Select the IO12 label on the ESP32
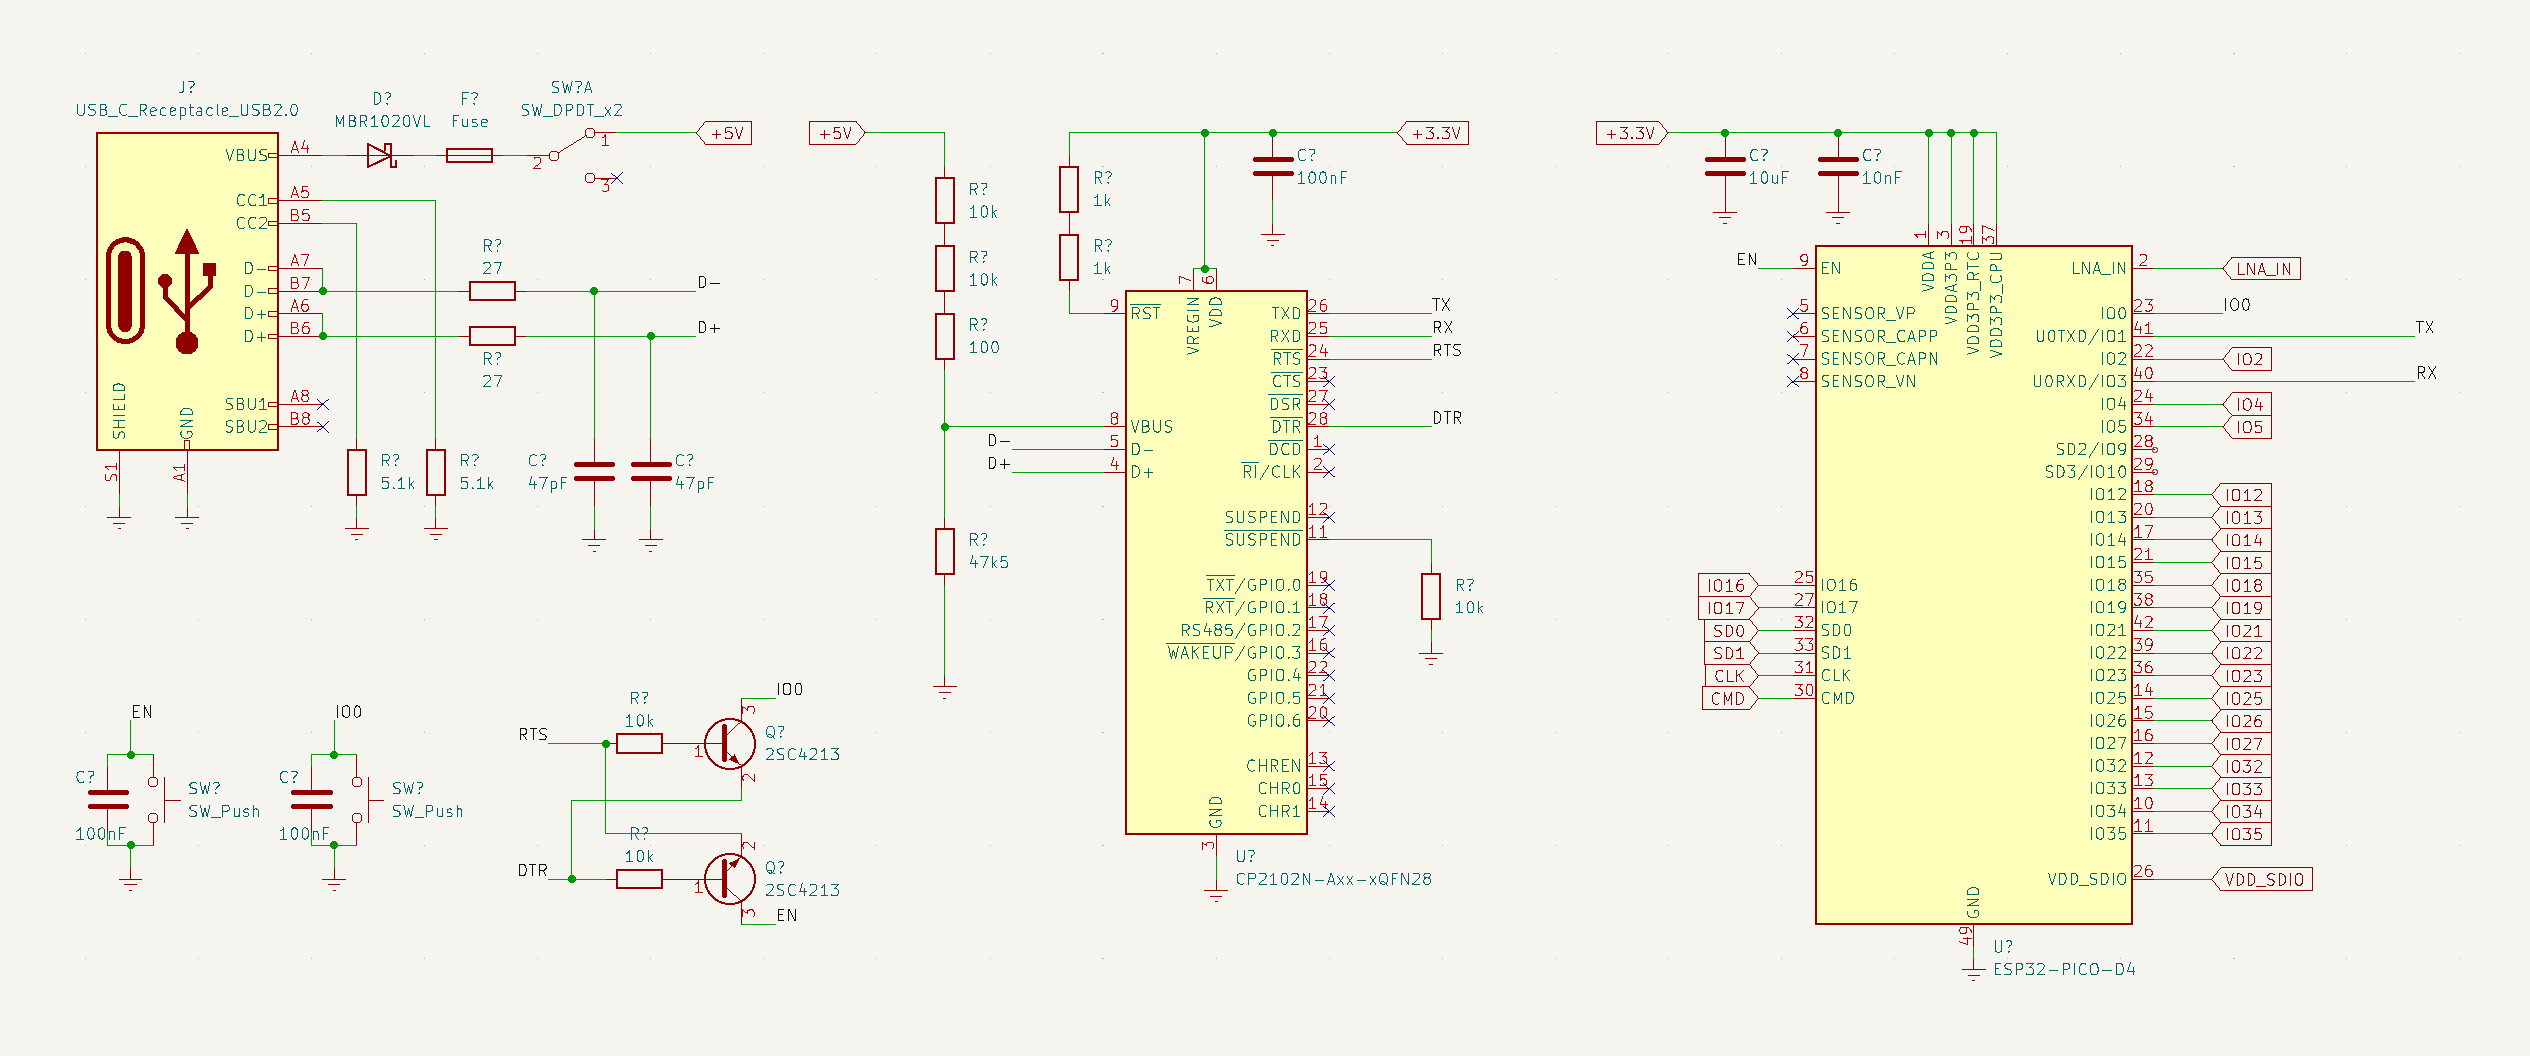 click(2242, 494)
